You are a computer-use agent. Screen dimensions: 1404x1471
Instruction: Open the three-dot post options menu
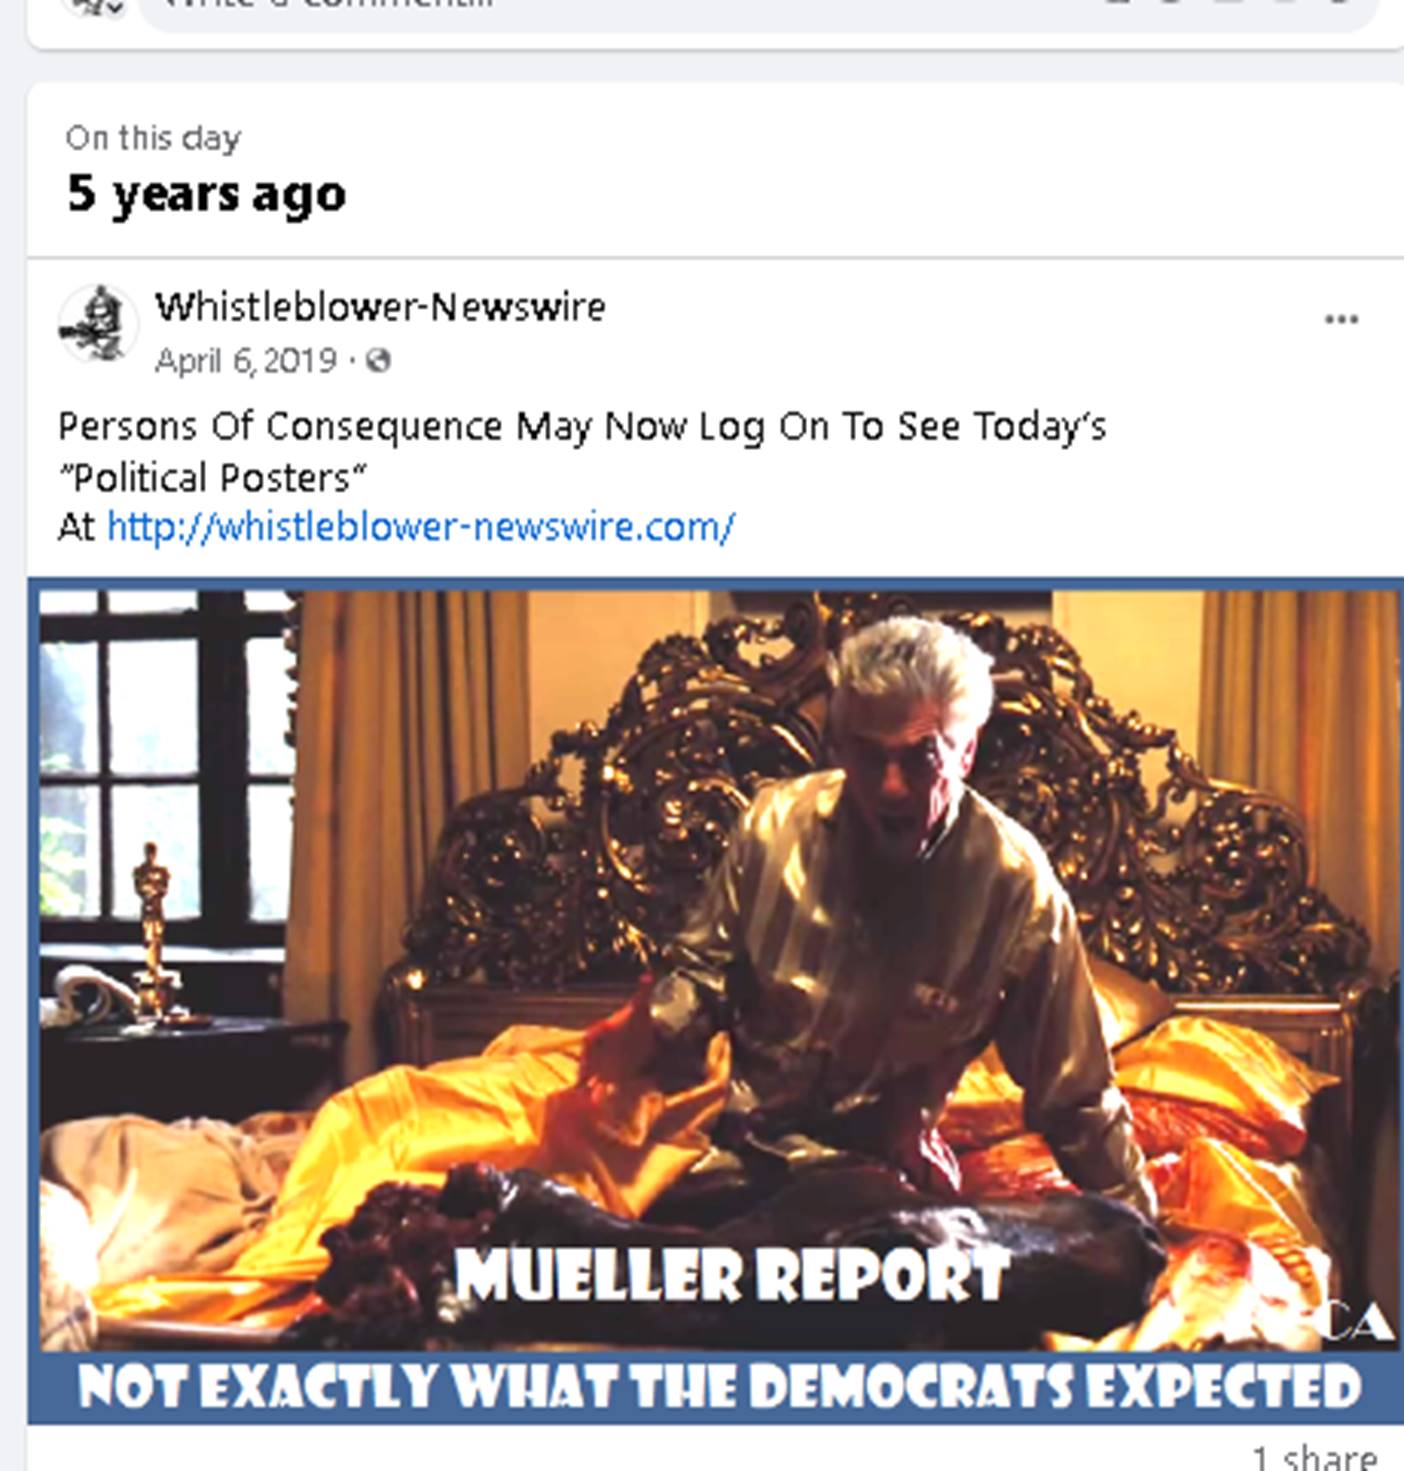tap(1340, 319)
